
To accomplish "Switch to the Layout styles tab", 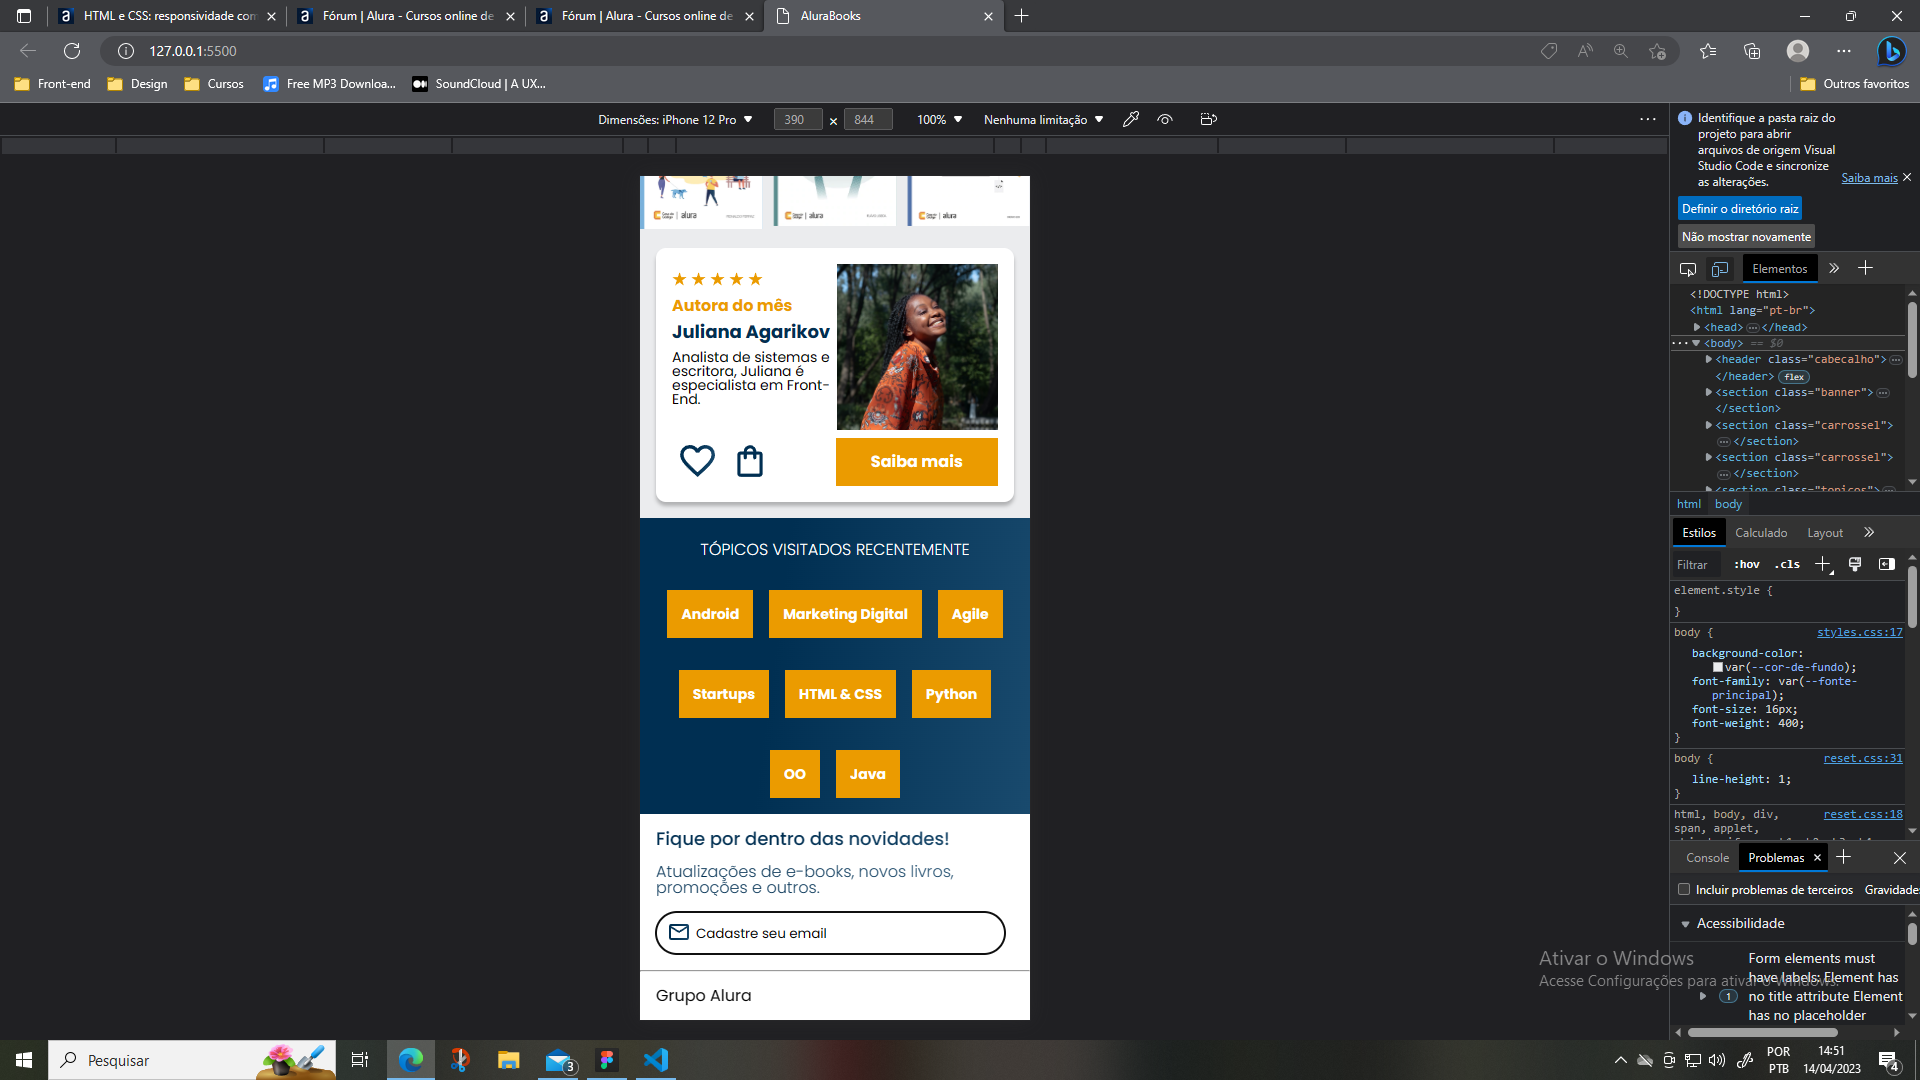I will [1825, 533].
